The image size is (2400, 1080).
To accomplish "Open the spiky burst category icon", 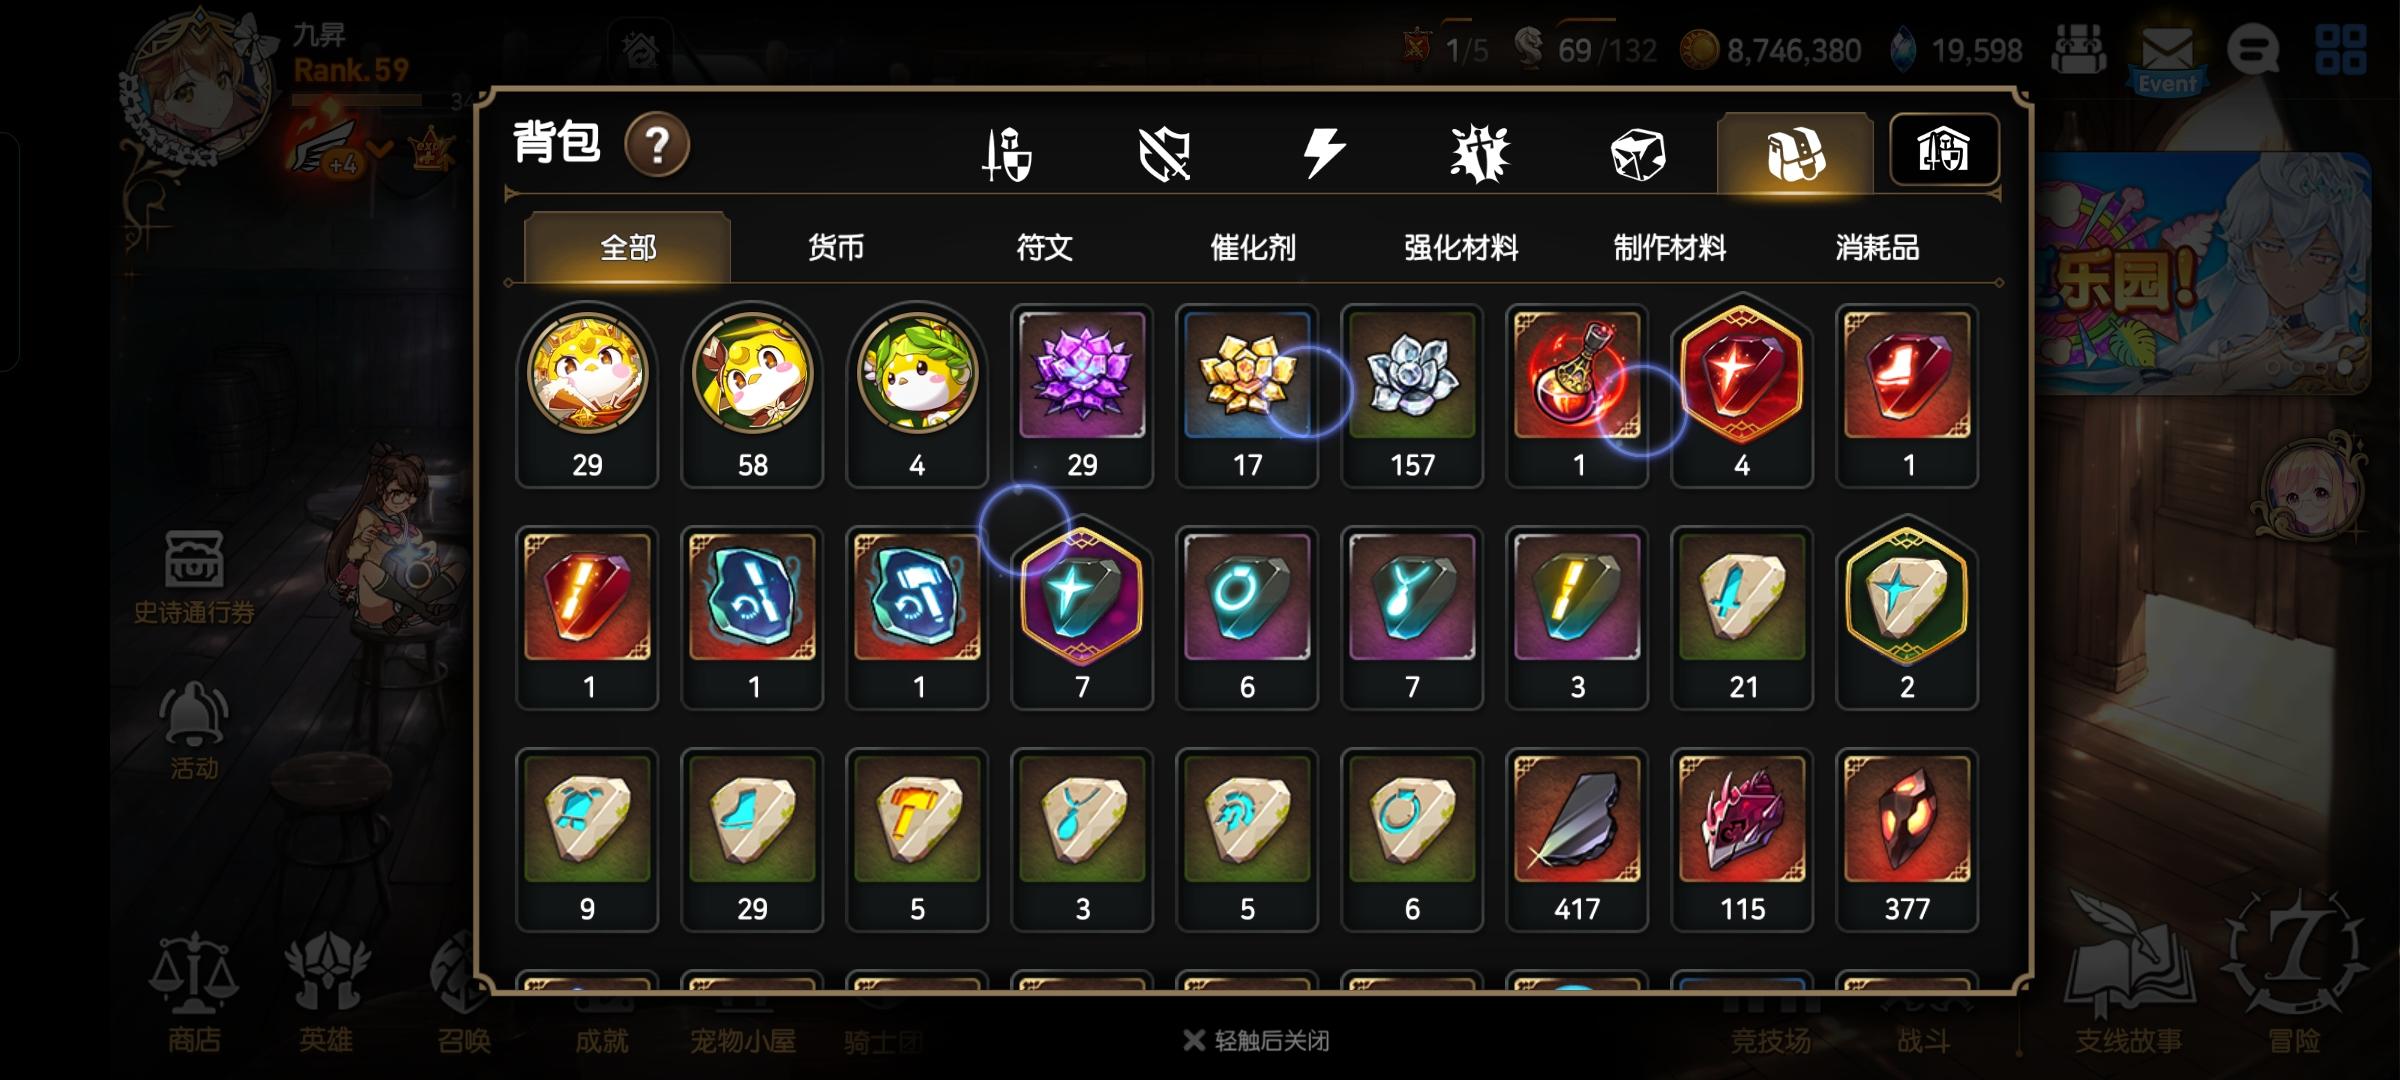I will click(x=1480, y=155).
